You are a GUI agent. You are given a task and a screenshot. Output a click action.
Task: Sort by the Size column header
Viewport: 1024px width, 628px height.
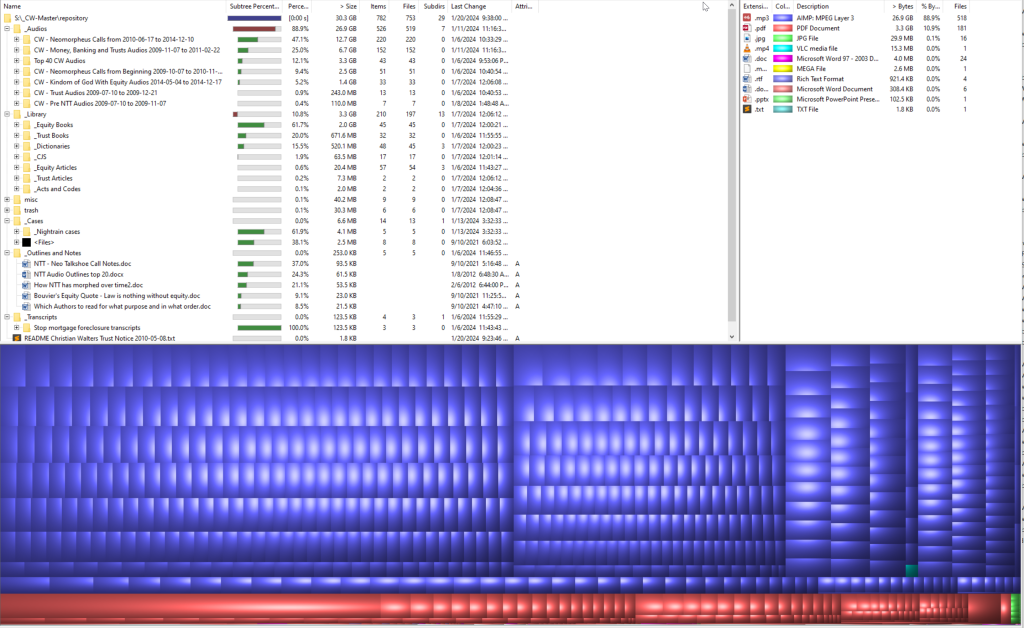click(345, 6)
